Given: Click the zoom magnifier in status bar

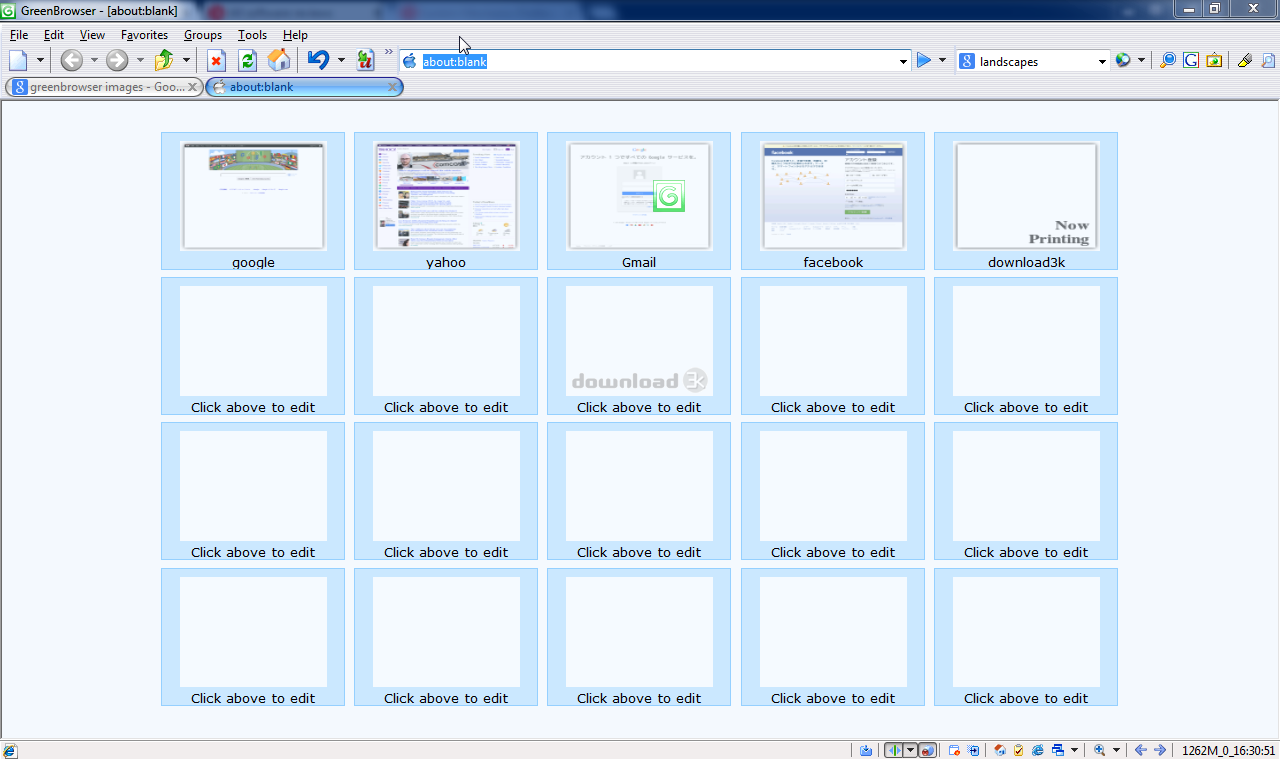Looking at the screenshot, I should (x=1100, y=750).
